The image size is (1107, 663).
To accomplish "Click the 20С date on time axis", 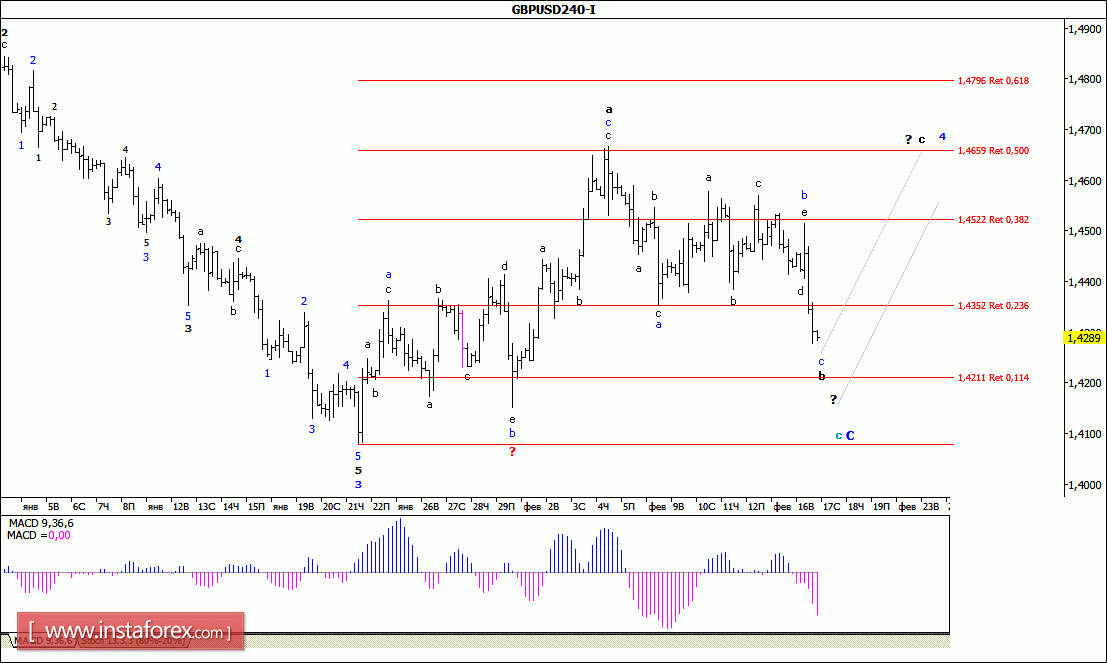I will (x=331, y=506).
